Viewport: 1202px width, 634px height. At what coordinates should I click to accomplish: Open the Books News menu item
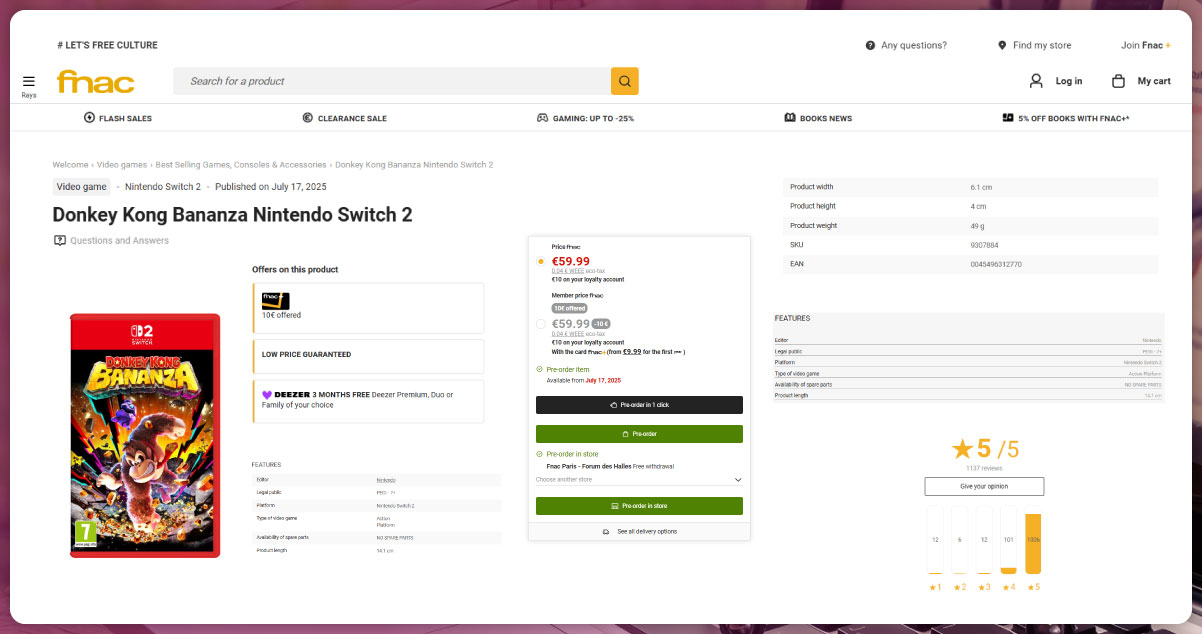pyautogui.click(x=818, y=118)
